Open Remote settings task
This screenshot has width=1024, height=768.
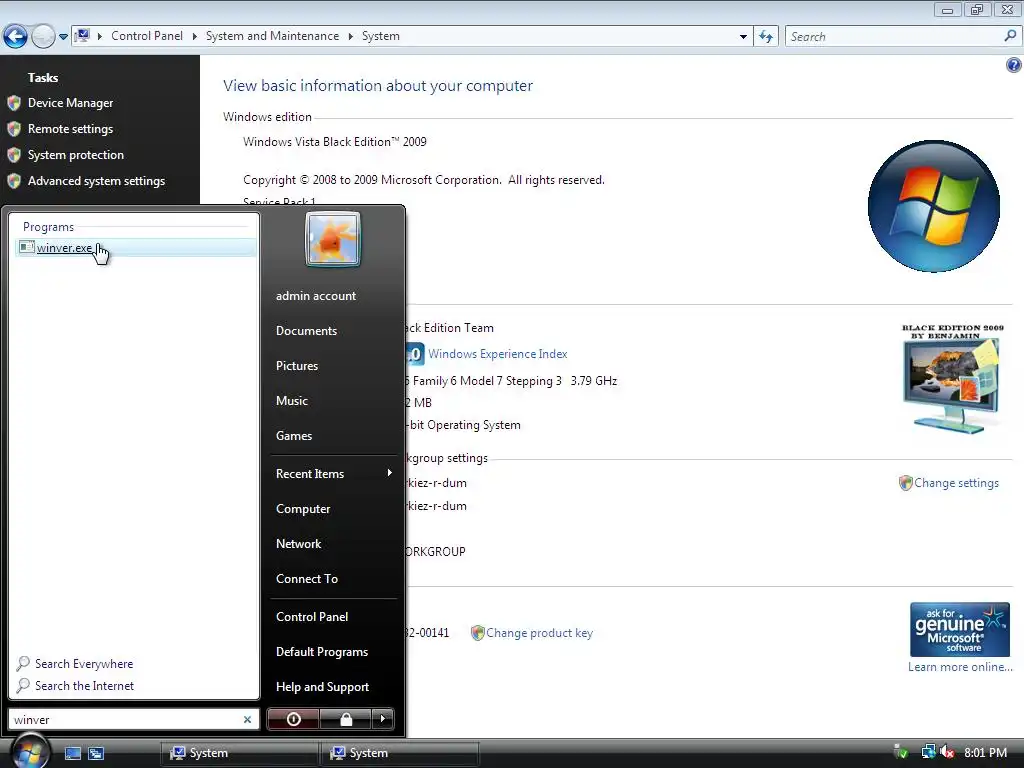(x=71, y=129)
